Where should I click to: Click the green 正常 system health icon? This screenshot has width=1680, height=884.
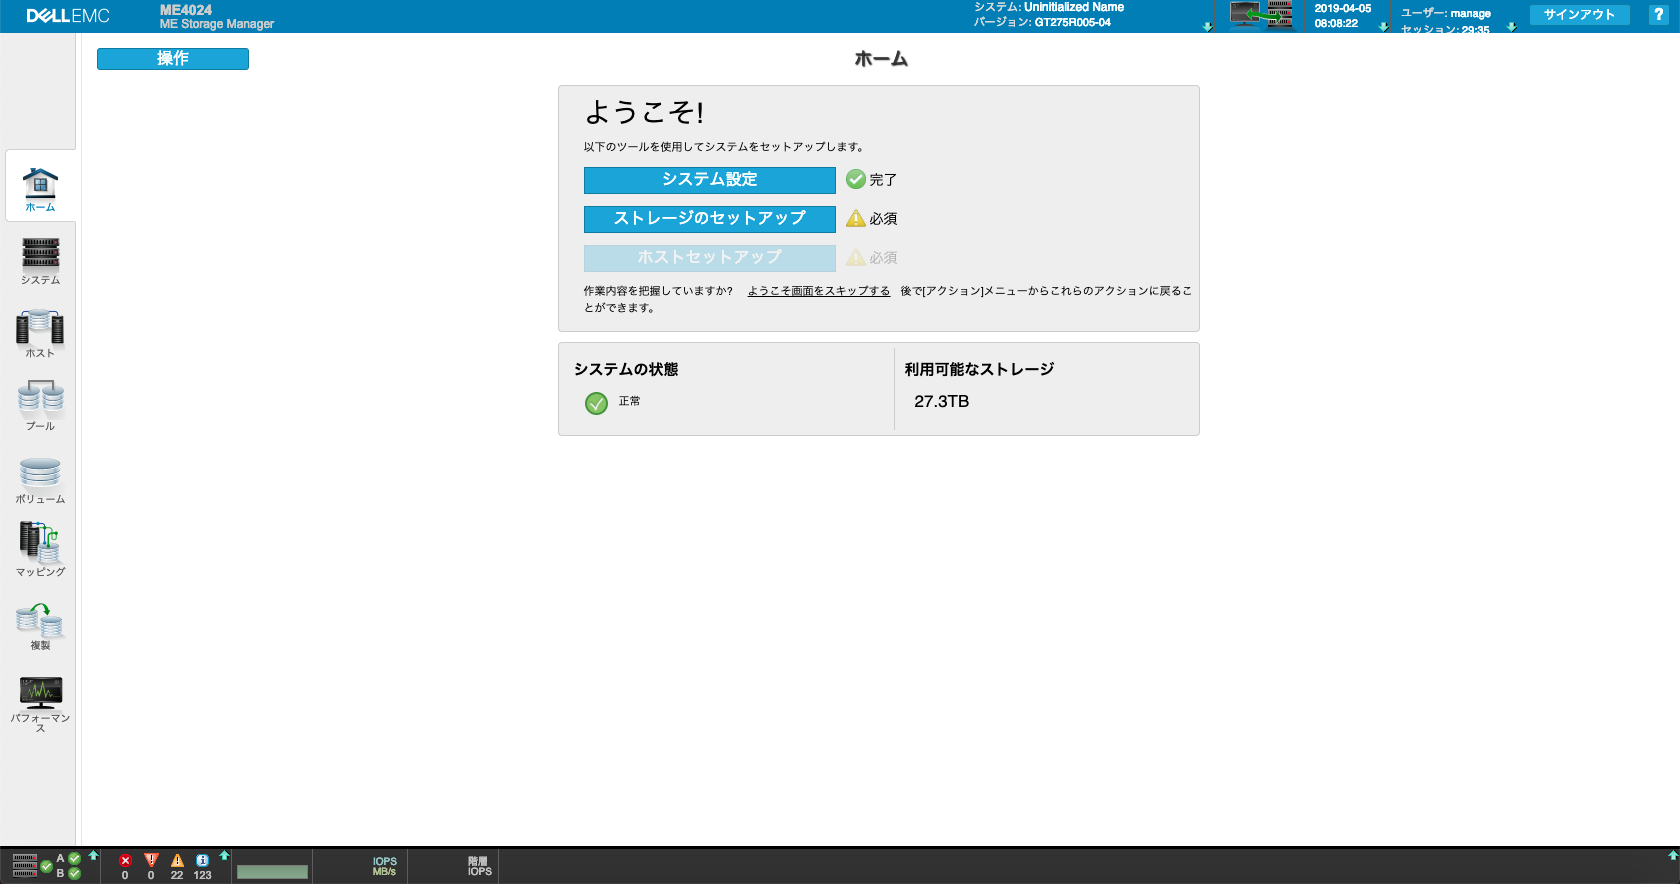[596, 403]
